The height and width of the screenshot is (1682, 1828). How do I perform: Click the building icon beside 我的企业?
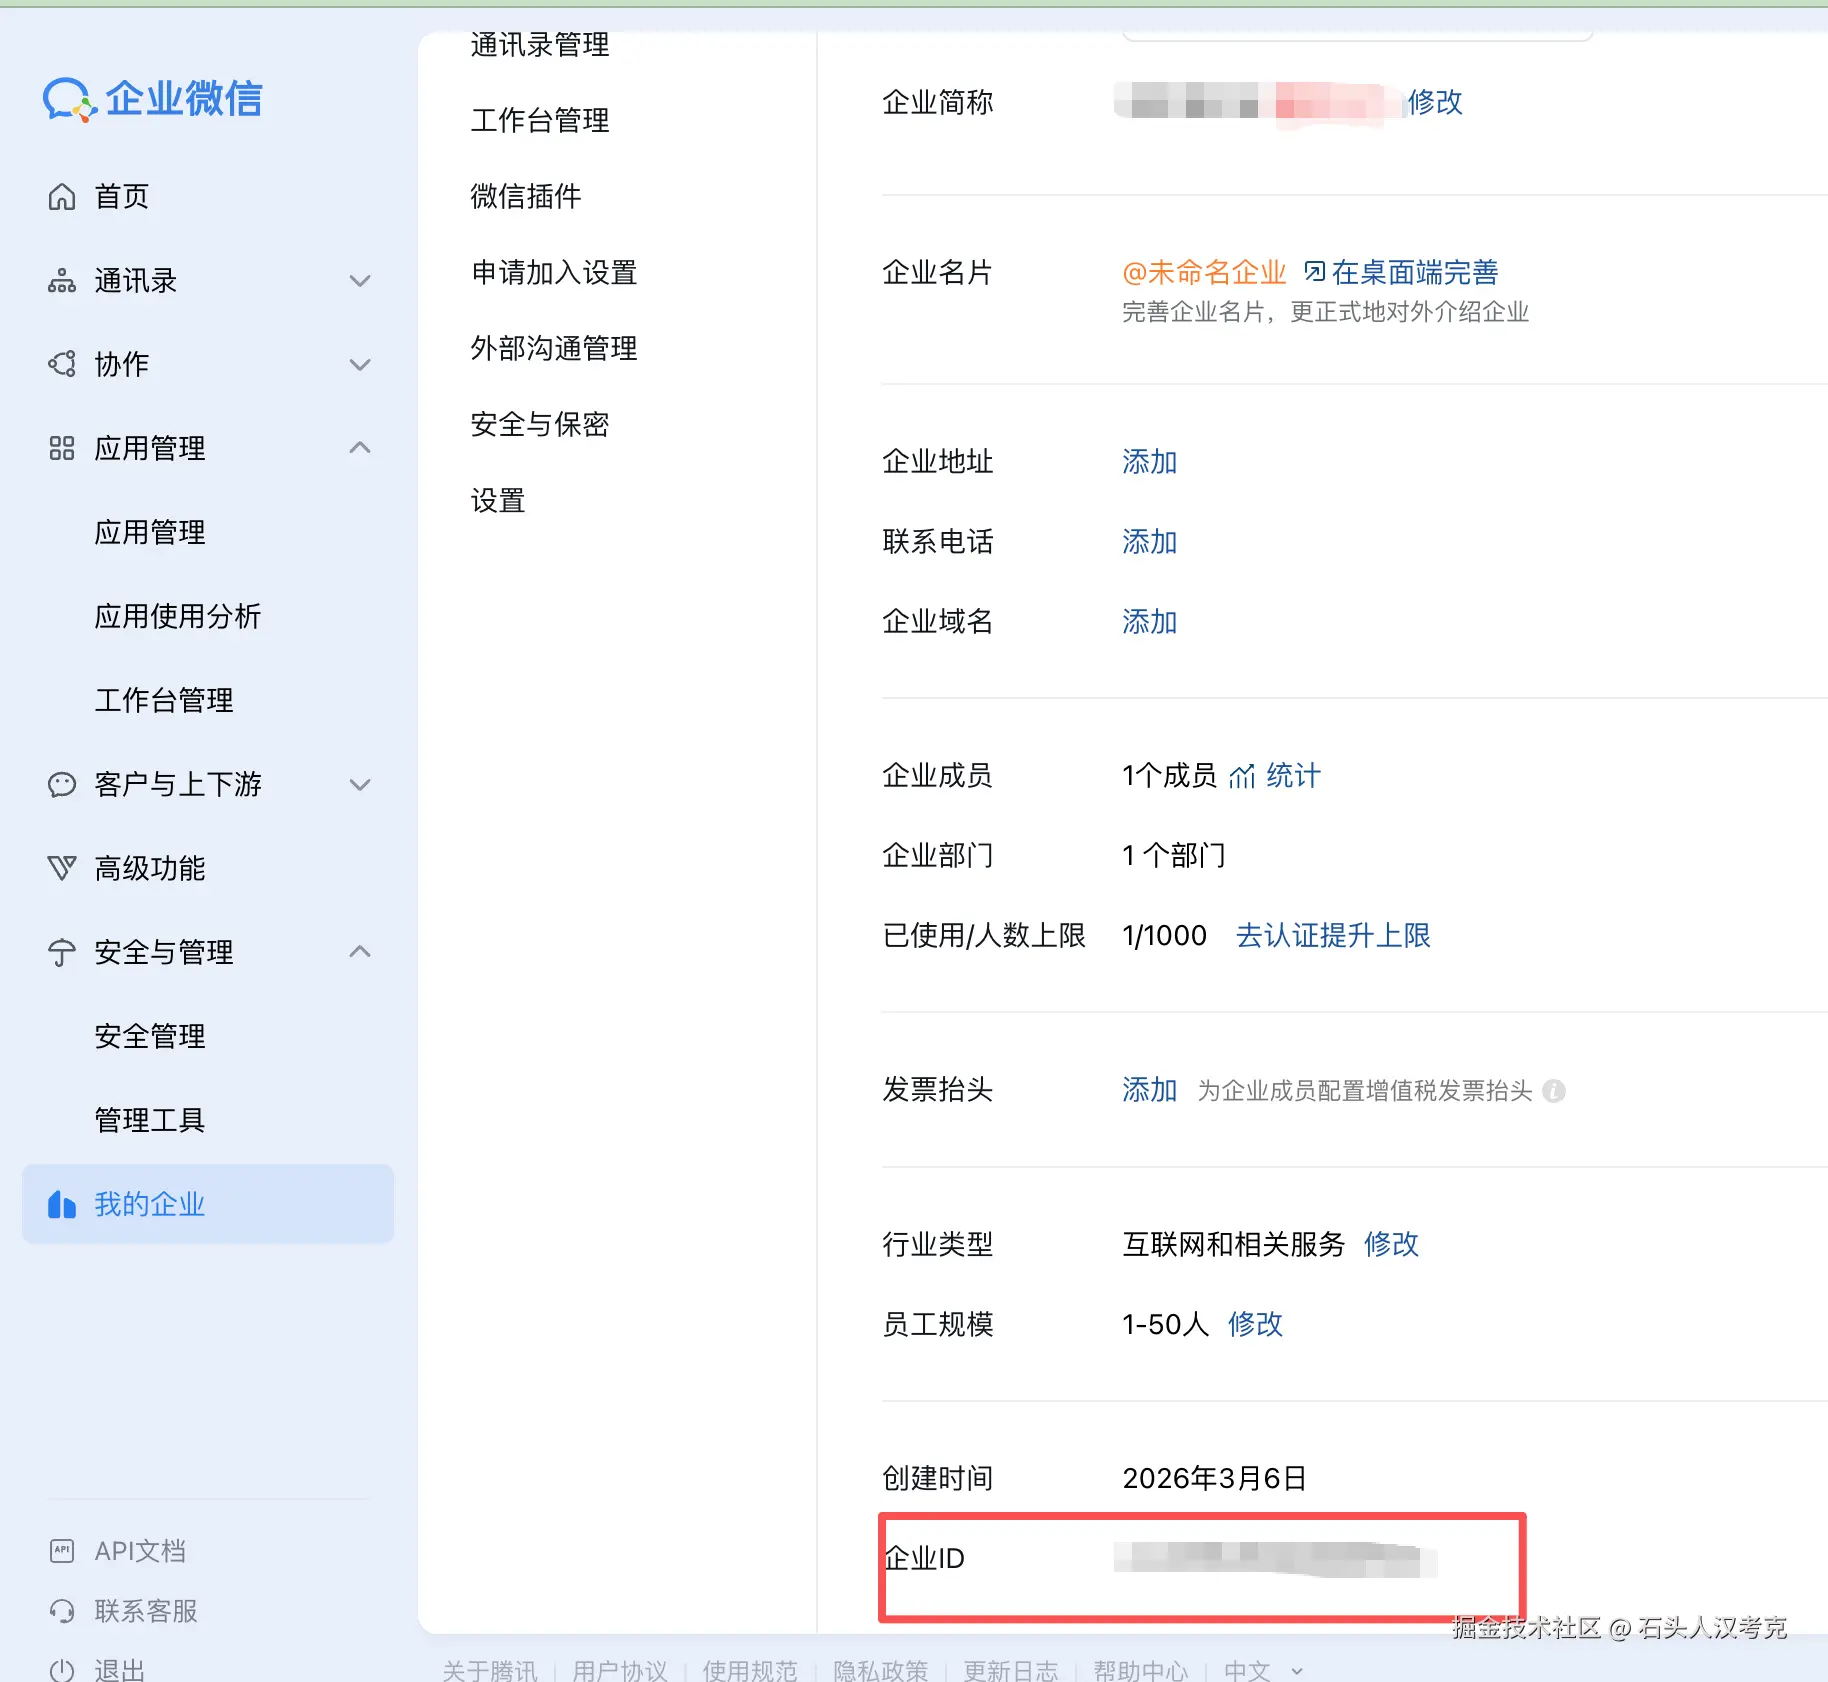point(62,1204)
